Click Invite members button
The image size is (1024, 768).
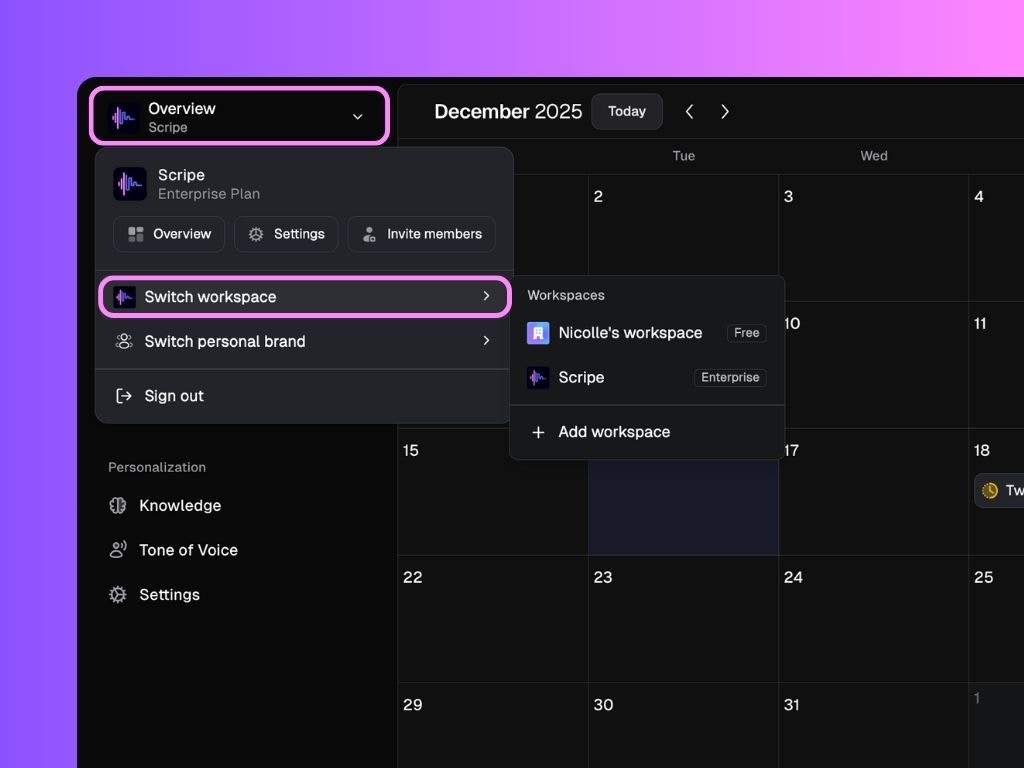pyautogui.click(x=421, y=234)
